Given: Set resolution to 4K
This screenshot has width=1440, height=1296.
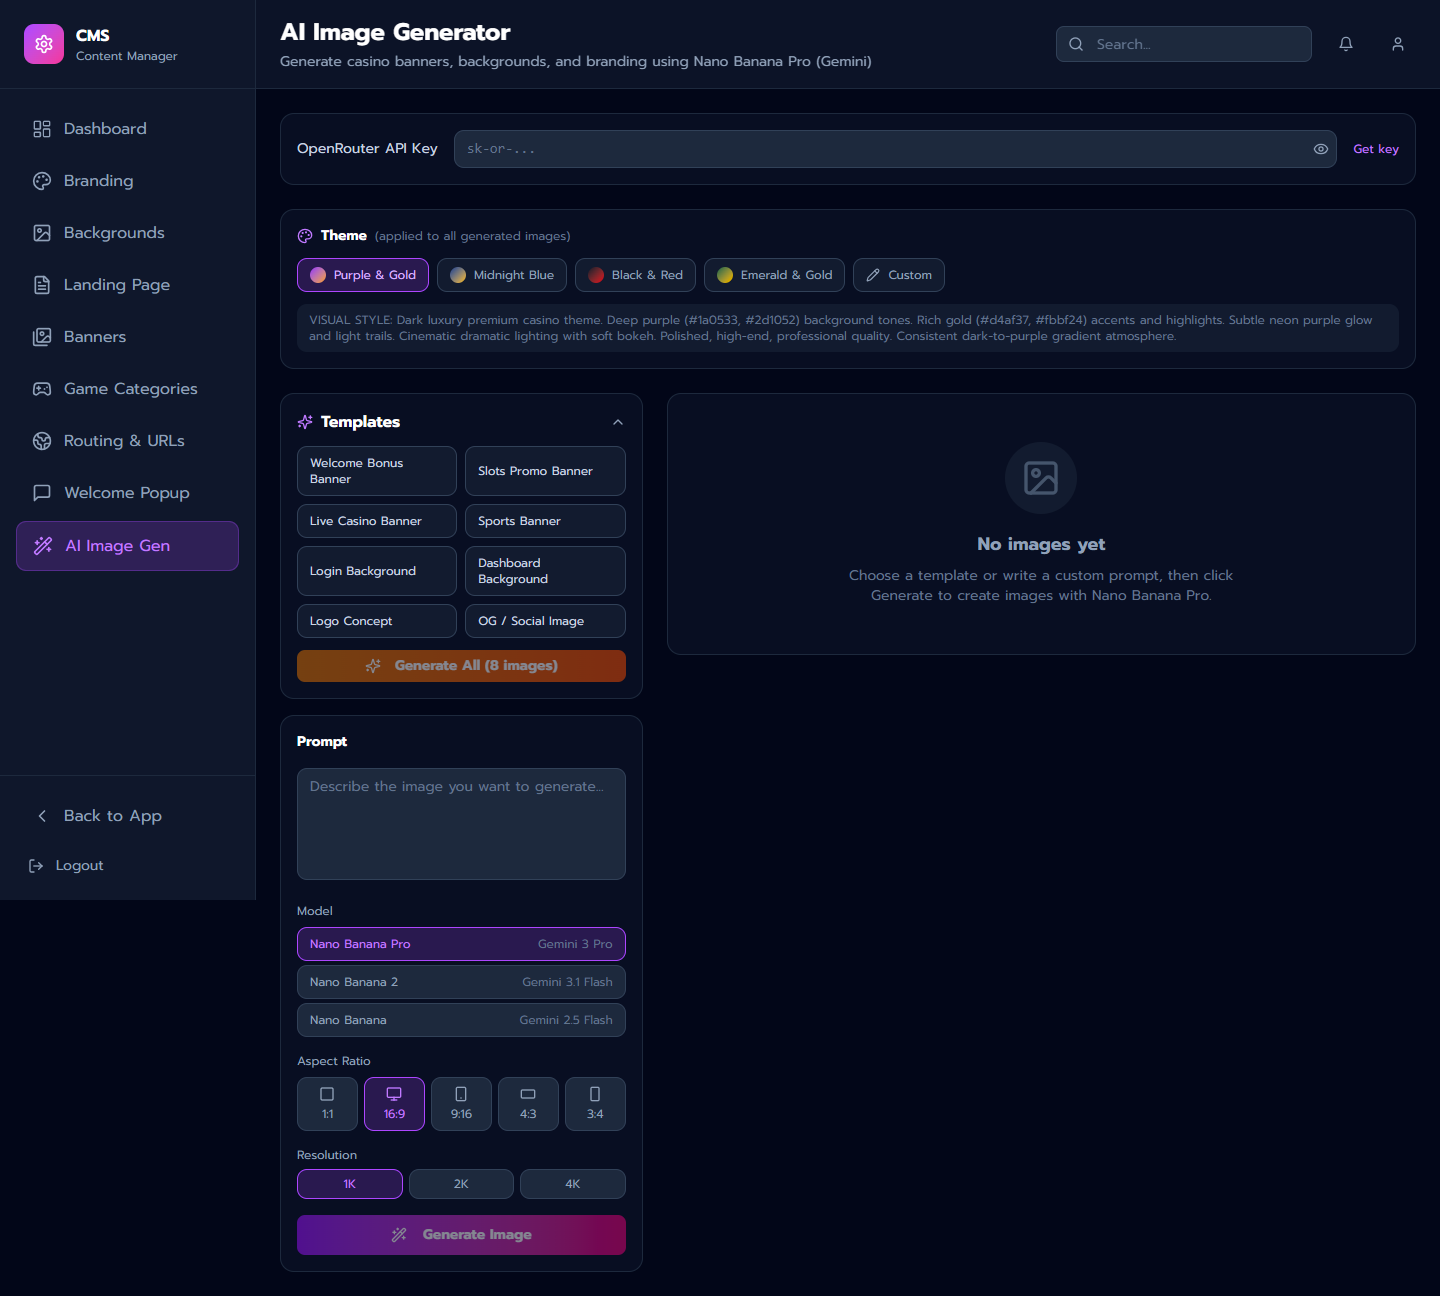Looking at the screenshot, I should (573, 1184).
